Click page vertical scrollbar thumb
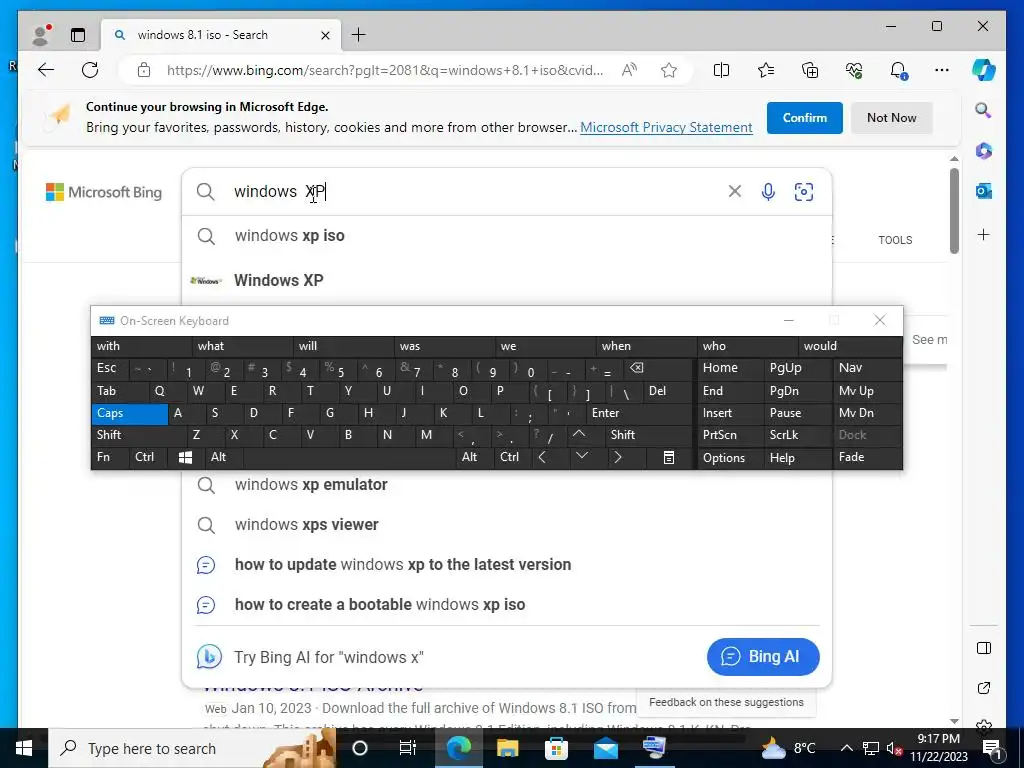This screenshot has width=1024, height=768. pos(954,211)
